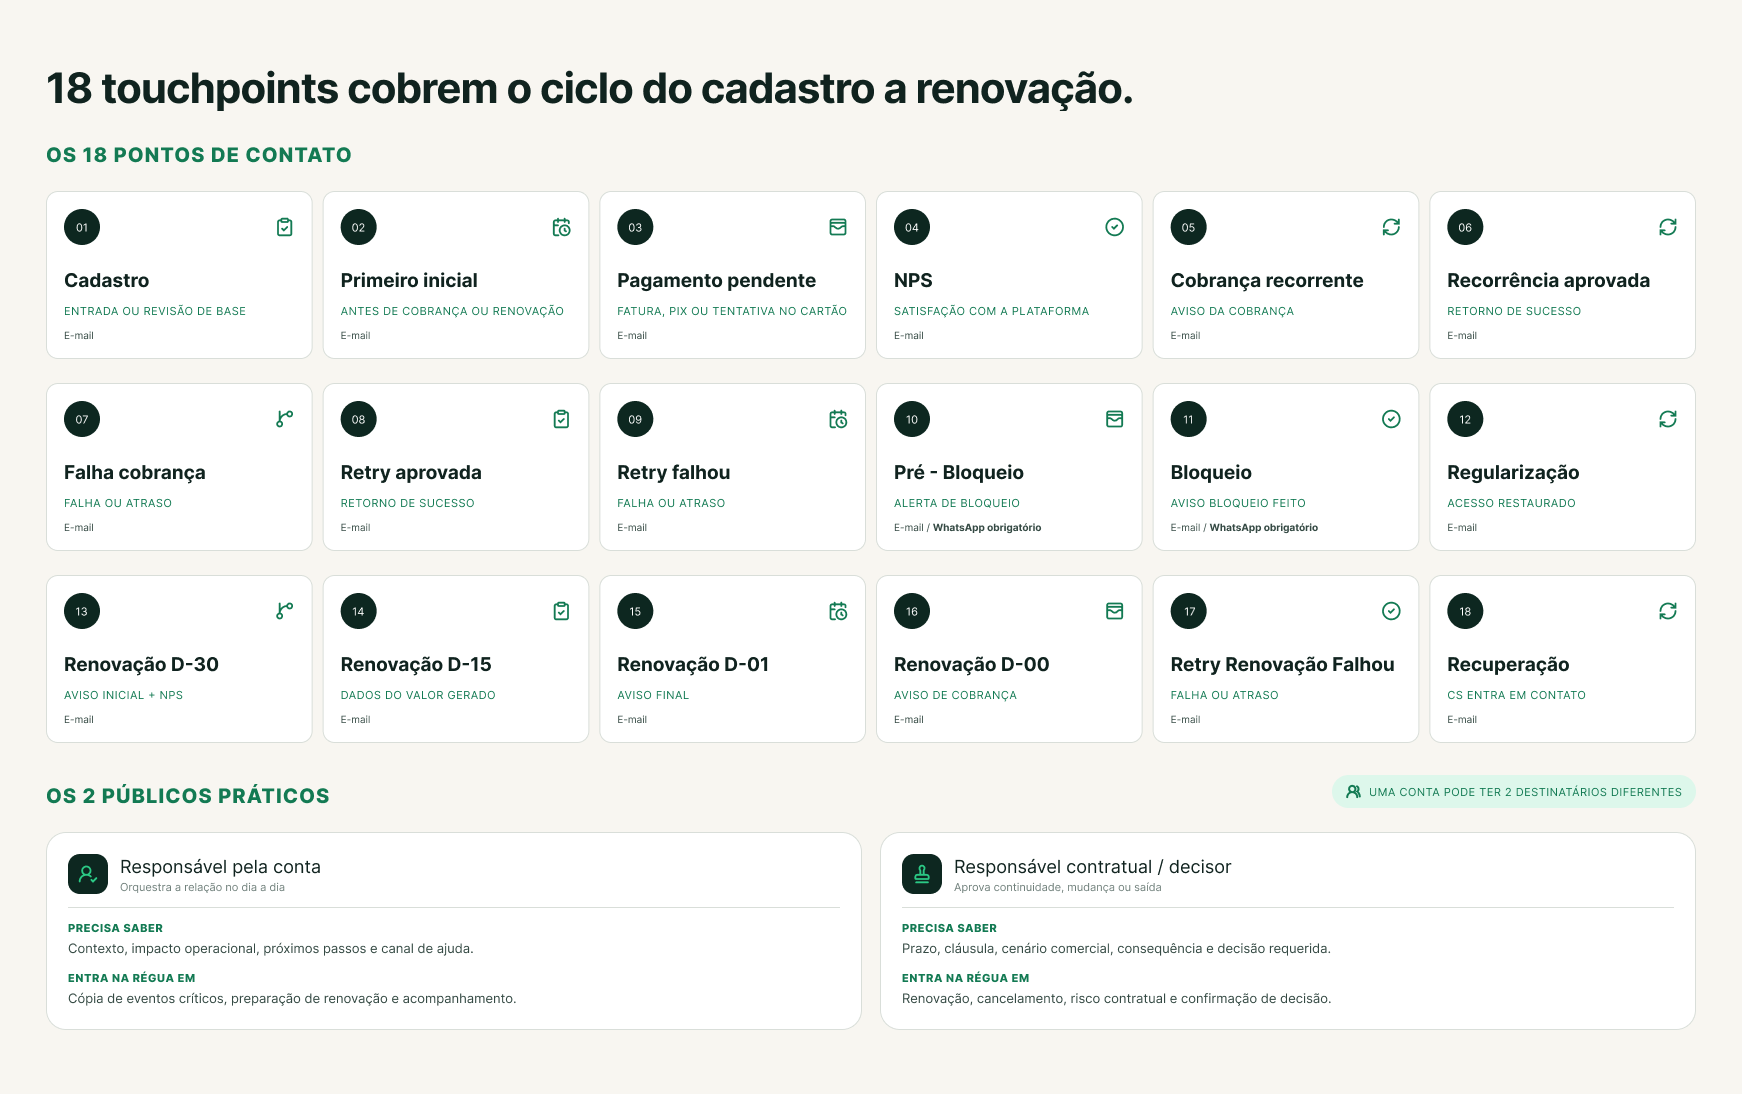1742x1094 pixels.
Task: Click the check circle icon on Retry Renovação Falhou card
Action: tap(1391, 611)
